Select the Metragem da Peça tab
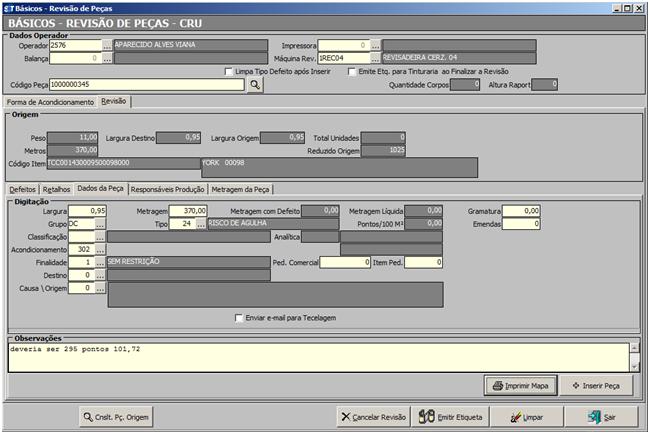The image size is (650, 434). 240,188
